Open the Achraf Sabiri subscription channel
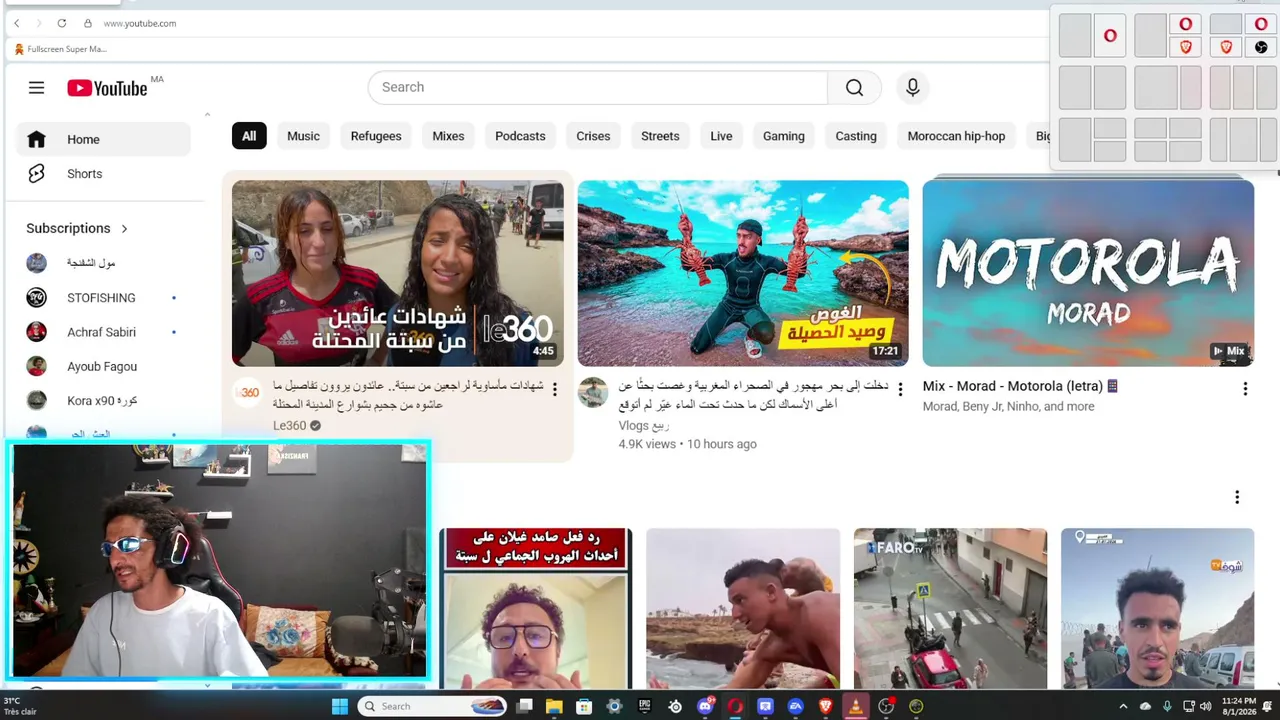This screenshot has width=1280, height=720. tap(103, 332)
